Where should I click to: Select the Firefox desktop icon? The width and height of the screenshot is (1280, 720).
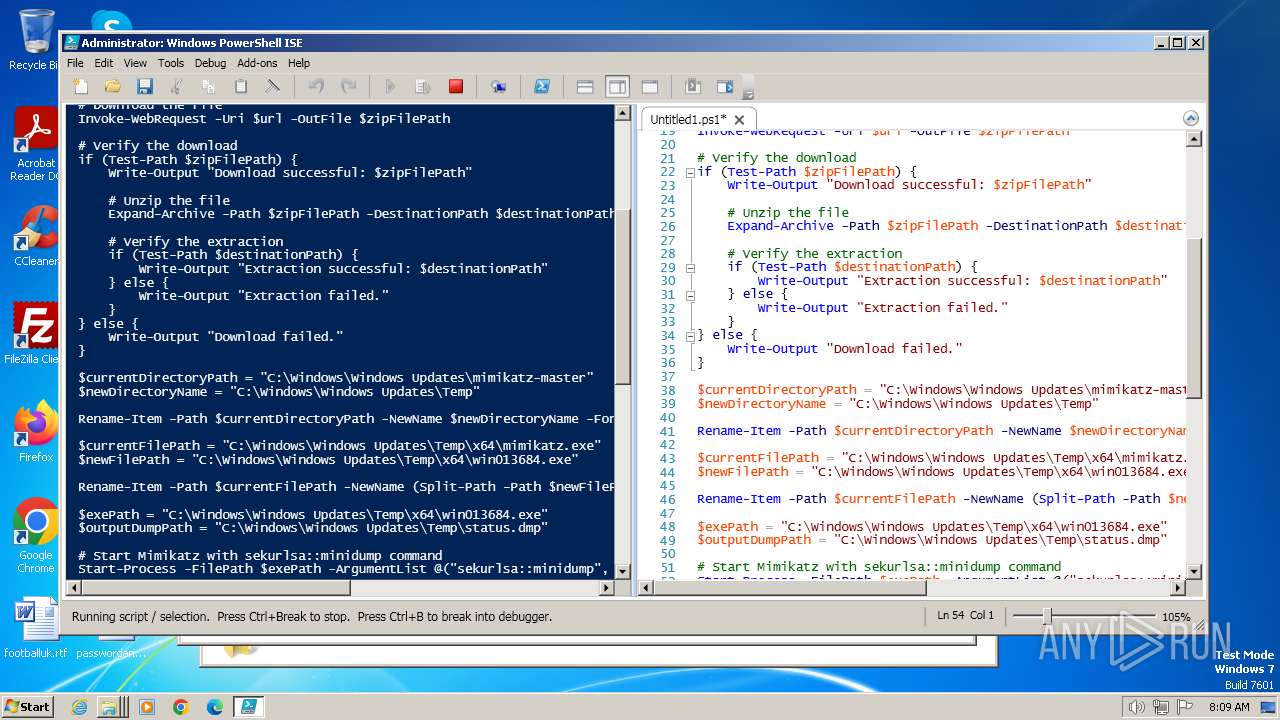click(x=36, y=432)
